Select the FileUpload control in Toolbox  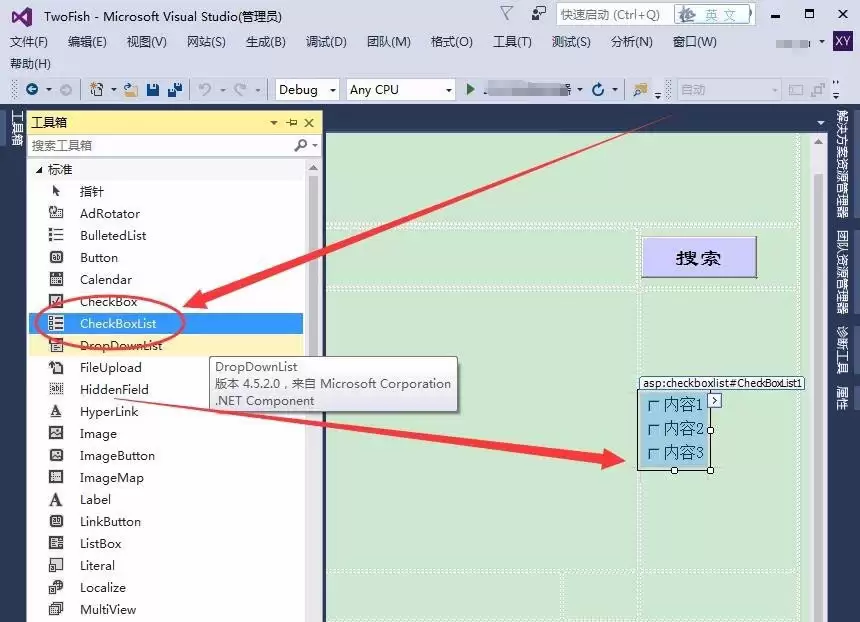coord(112,367)
